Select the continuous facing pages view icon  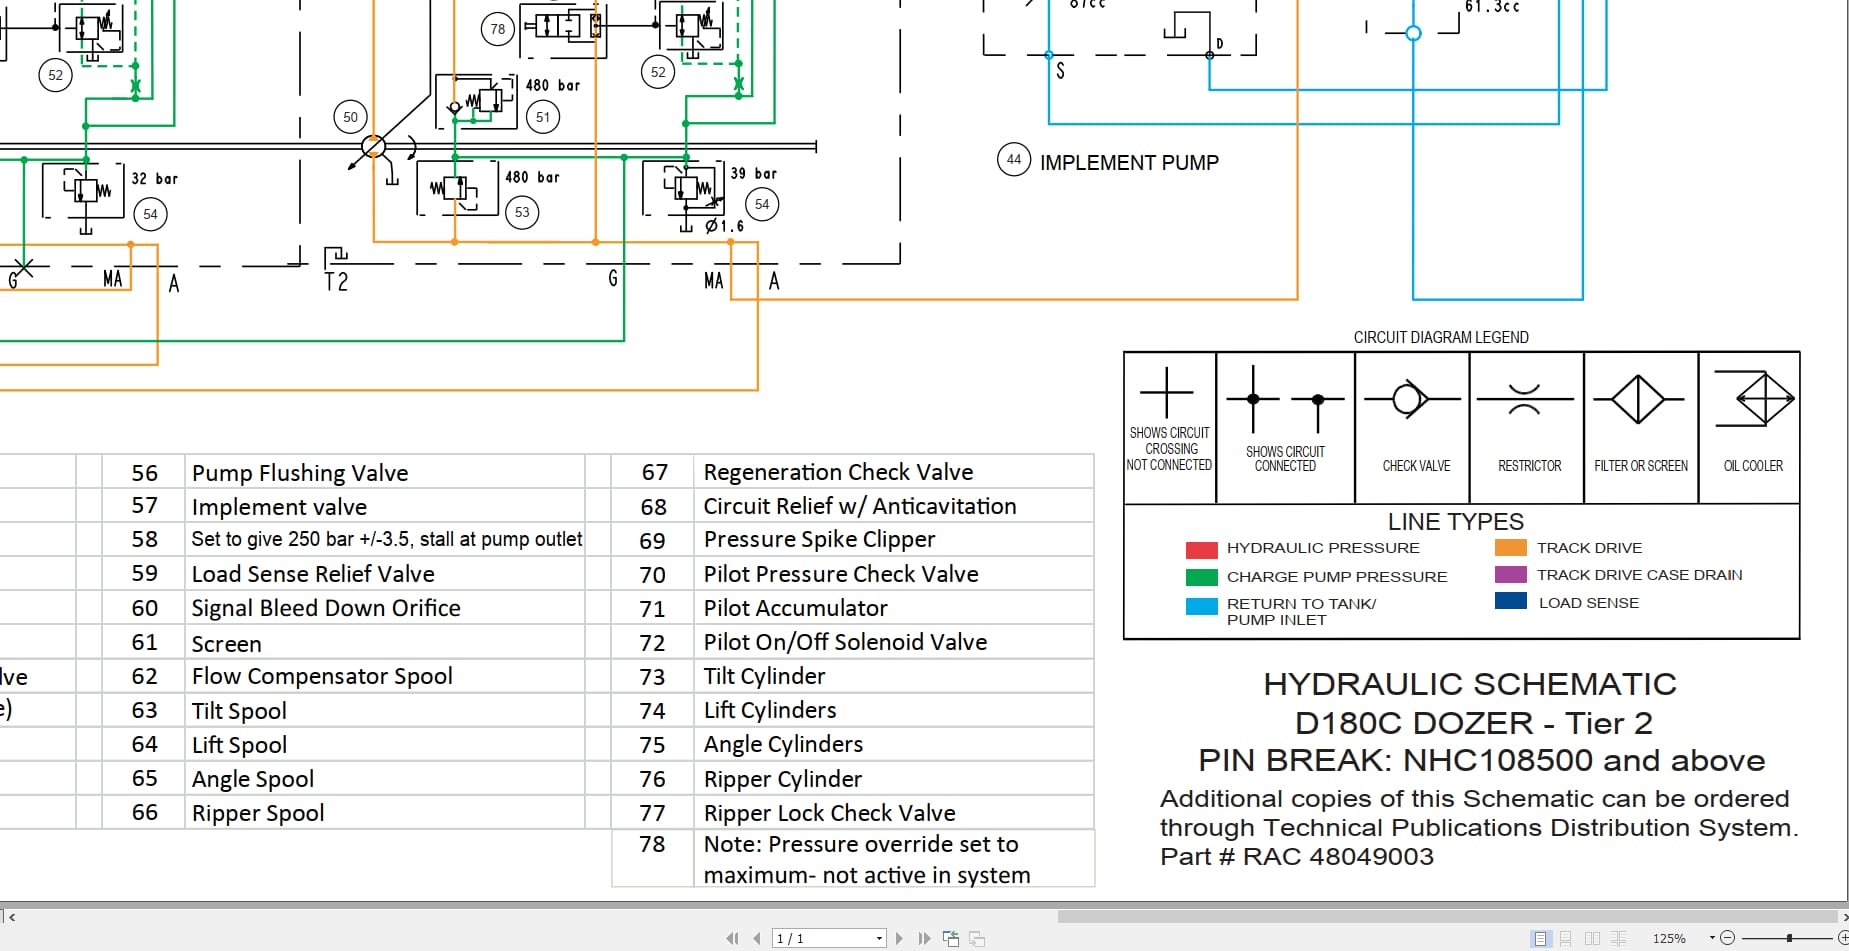point(1619,938)
